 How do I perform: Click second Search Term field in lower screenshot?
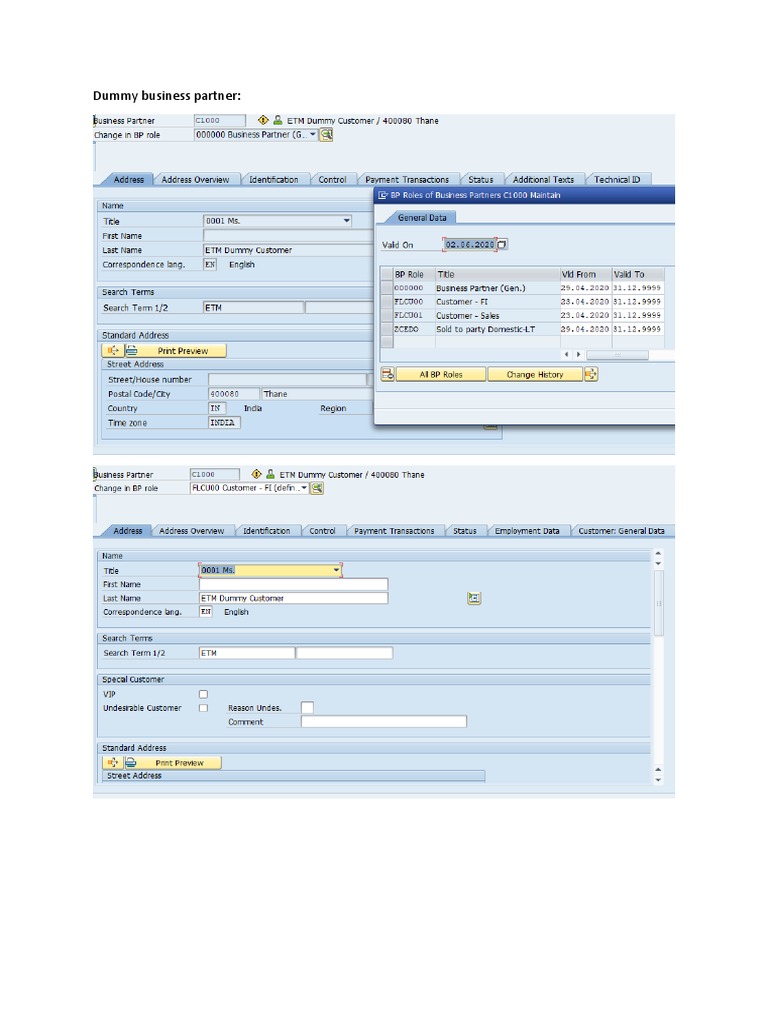[x=344, y=653]
